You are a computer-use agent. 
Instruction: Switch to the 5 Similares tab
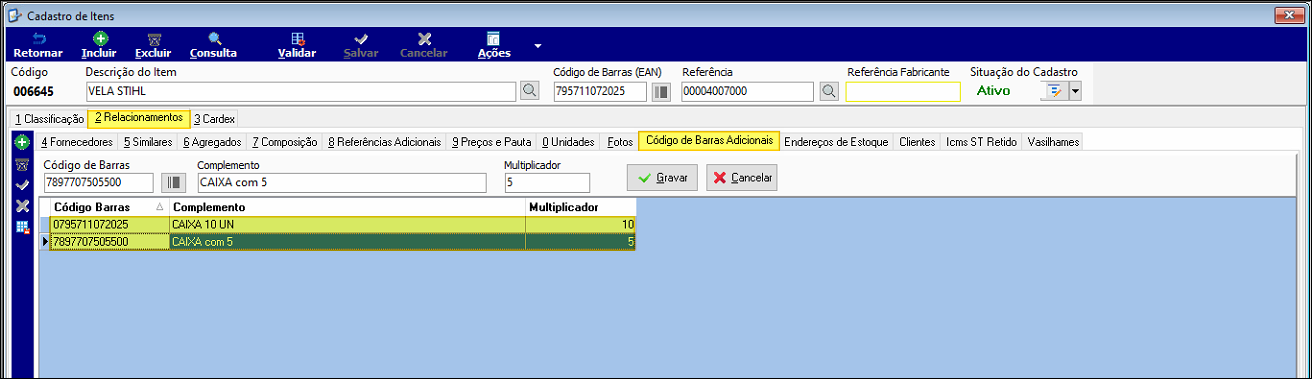147,142
